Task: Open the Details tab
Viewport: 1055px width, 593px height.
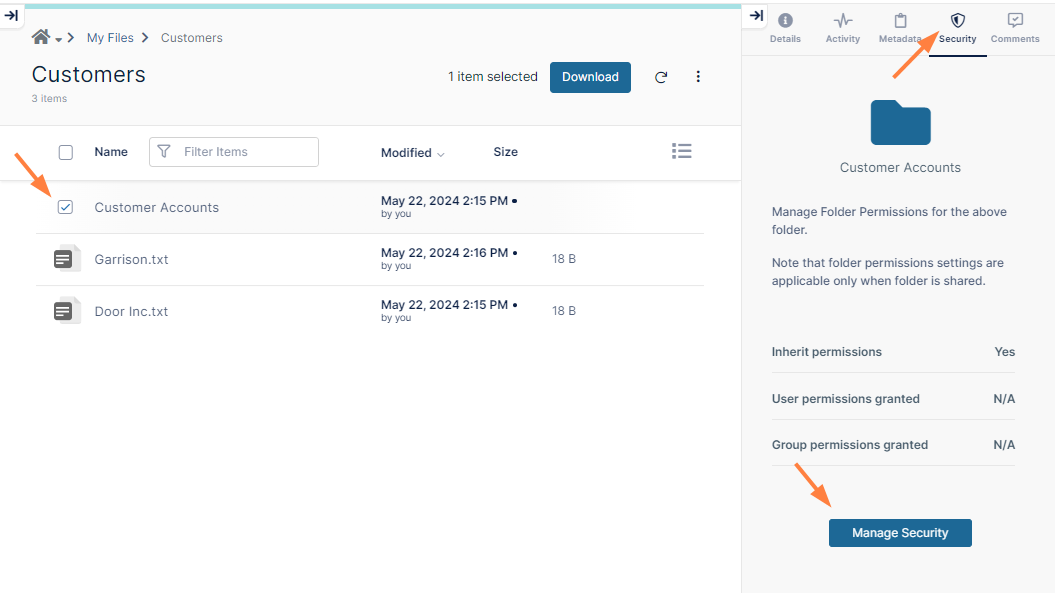Action: click(x=785, y=28)
